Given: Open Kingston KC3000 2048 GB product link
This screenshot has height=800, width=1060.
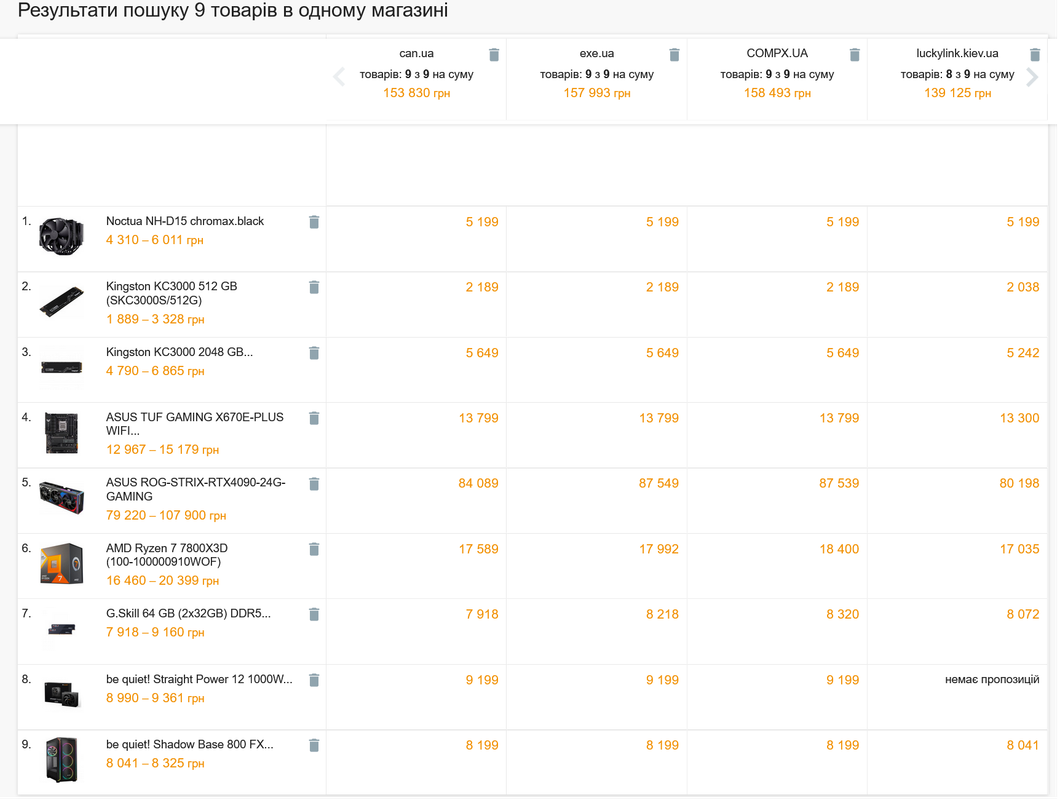Looking at the screenshot, I should click(180, 352).
